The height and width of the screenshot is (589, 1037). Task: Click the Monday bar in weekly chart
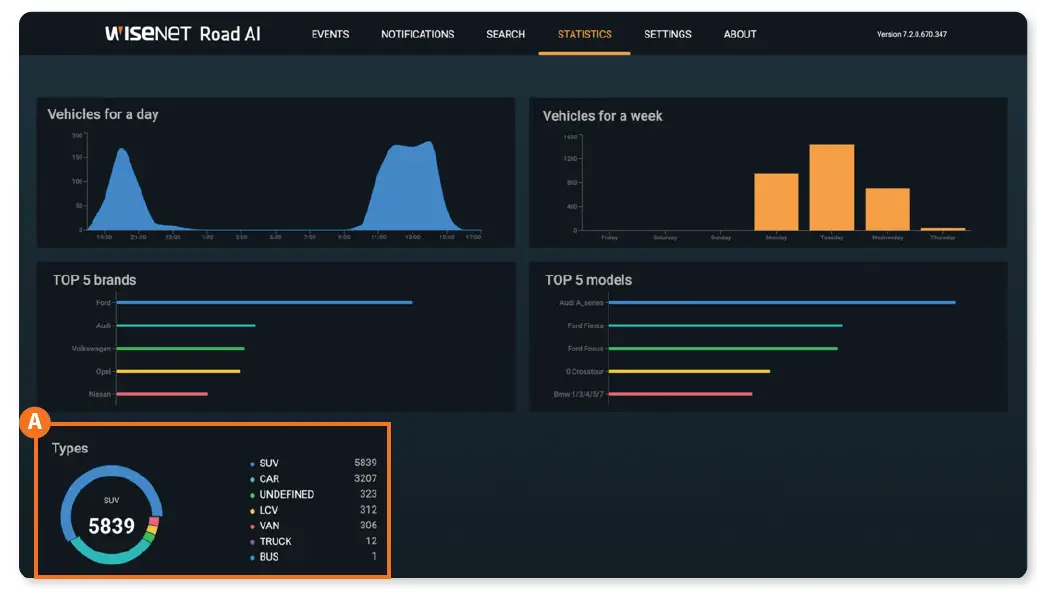(x=776, y=202)
